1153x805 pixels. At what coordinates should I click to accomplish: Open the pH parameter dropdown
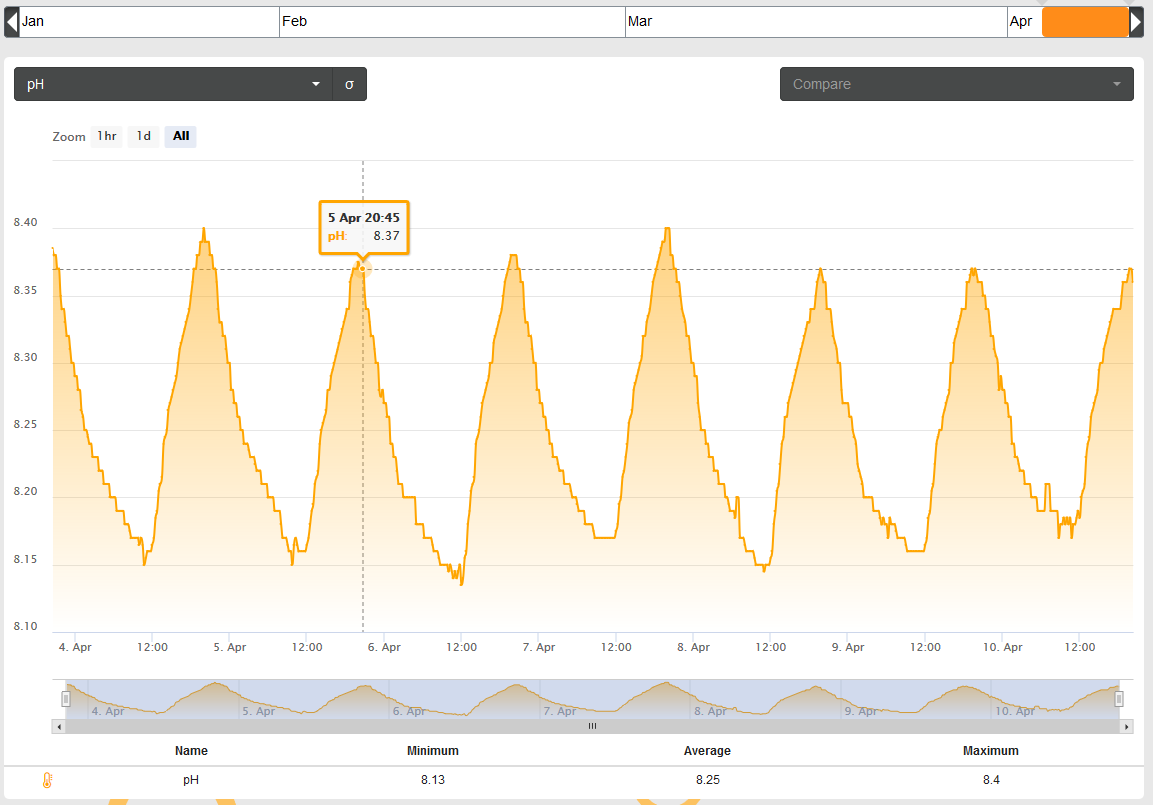pyautogui.click(x=174, y=85)
